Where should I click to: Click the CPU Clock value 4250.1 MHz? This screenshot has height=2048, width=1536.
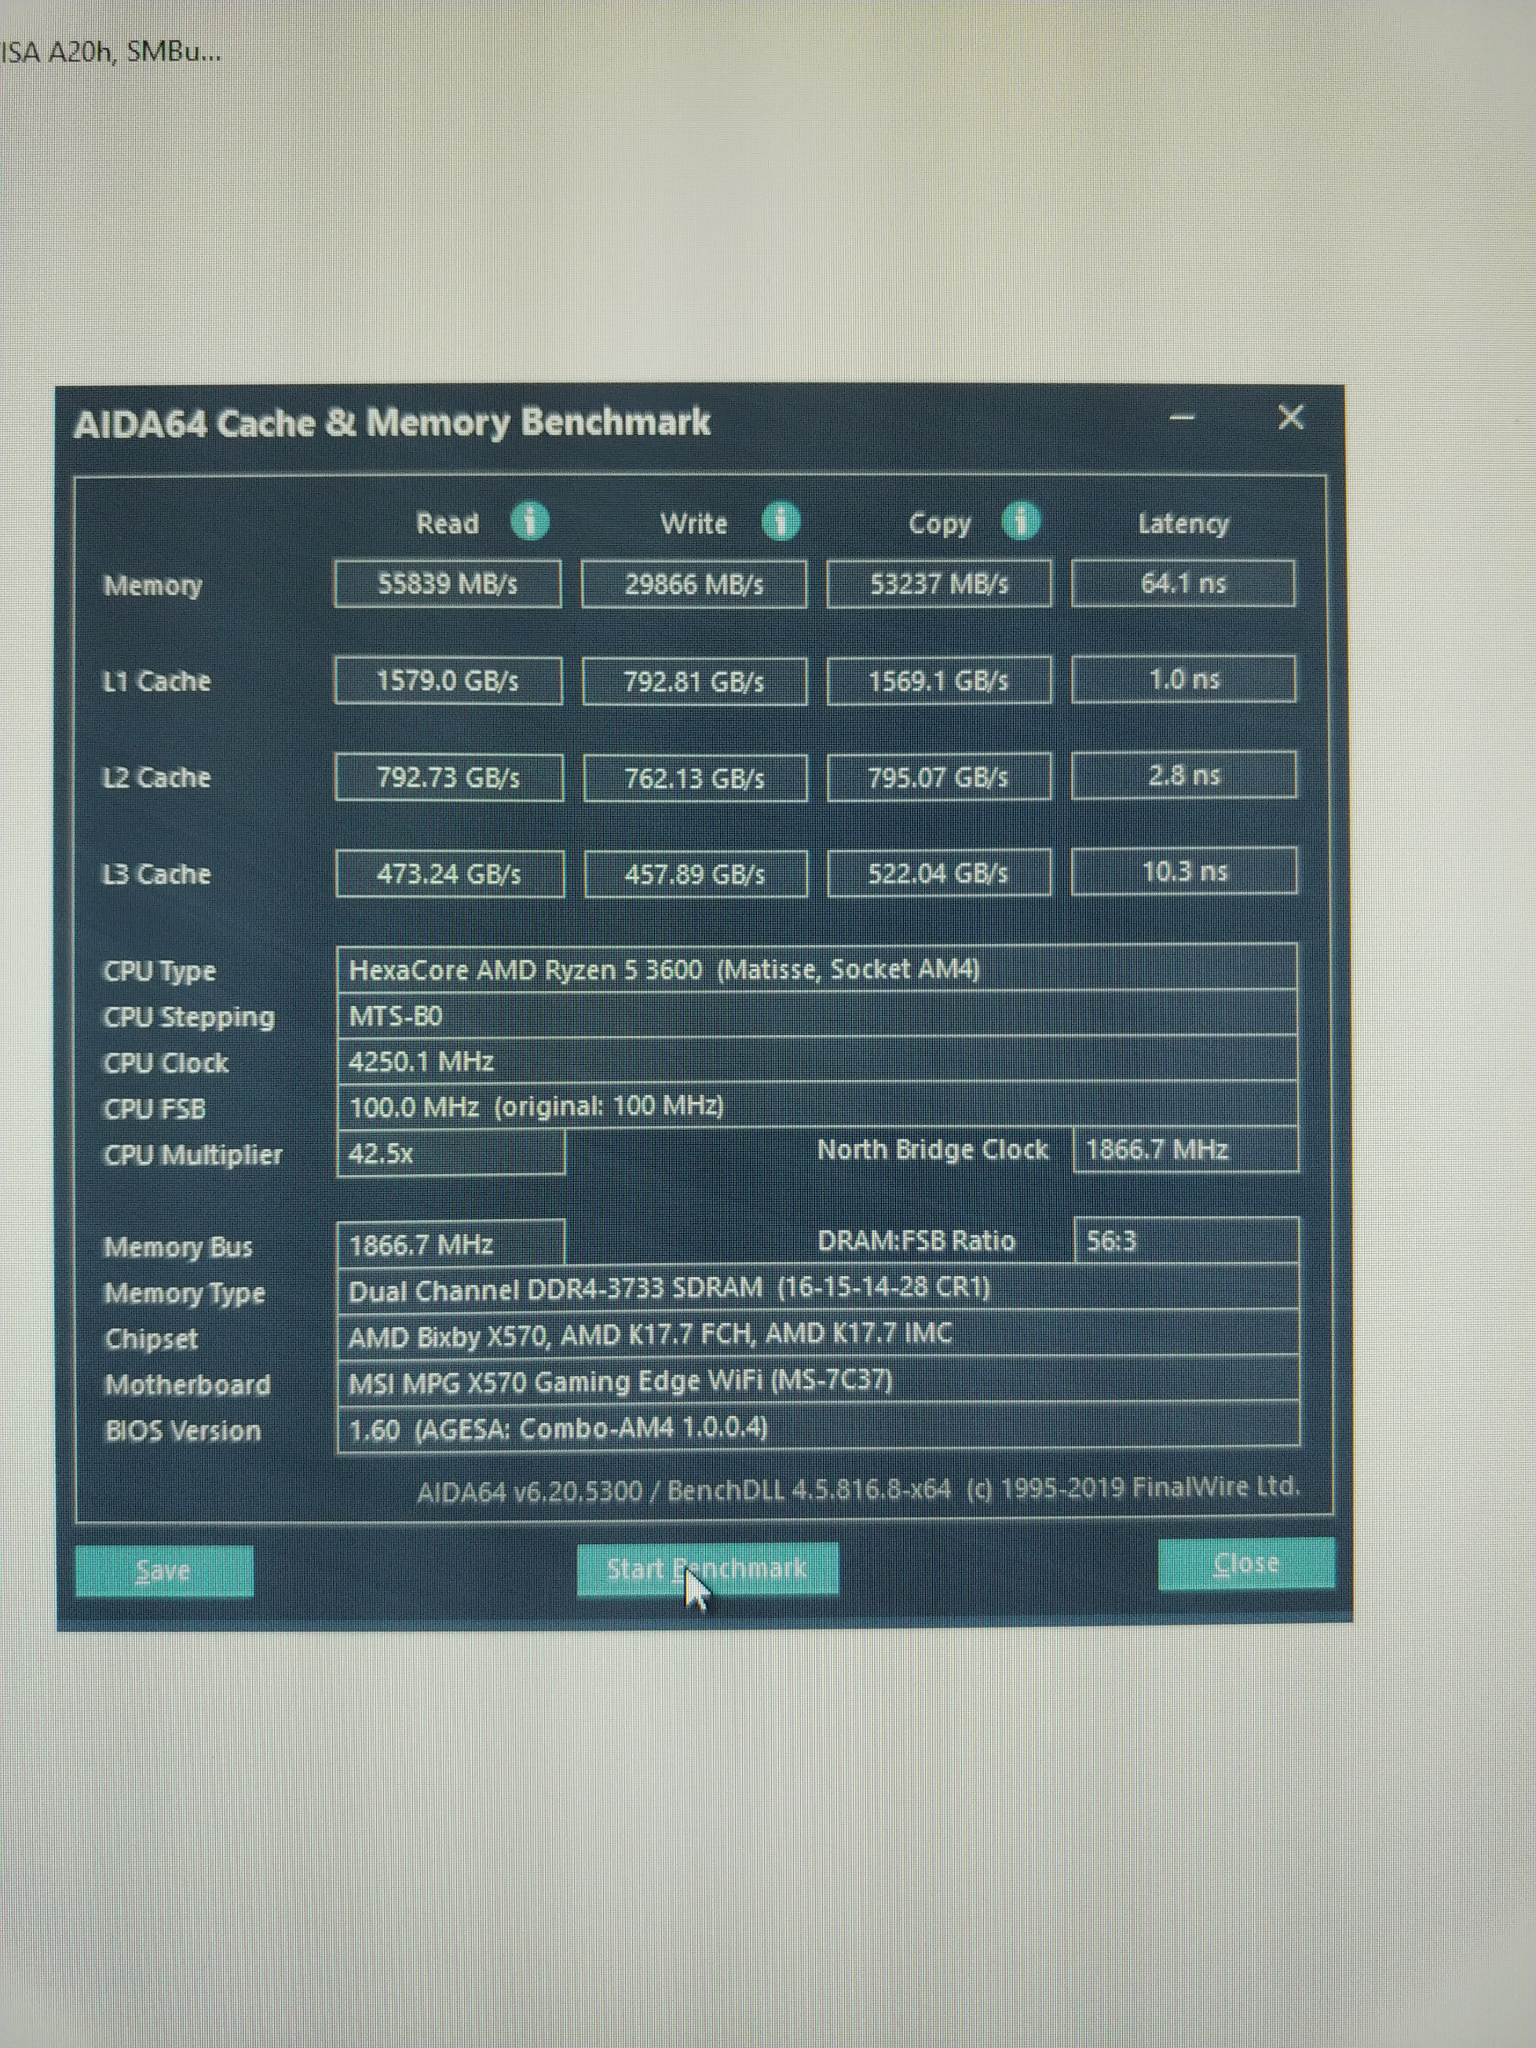(817, 1061)
